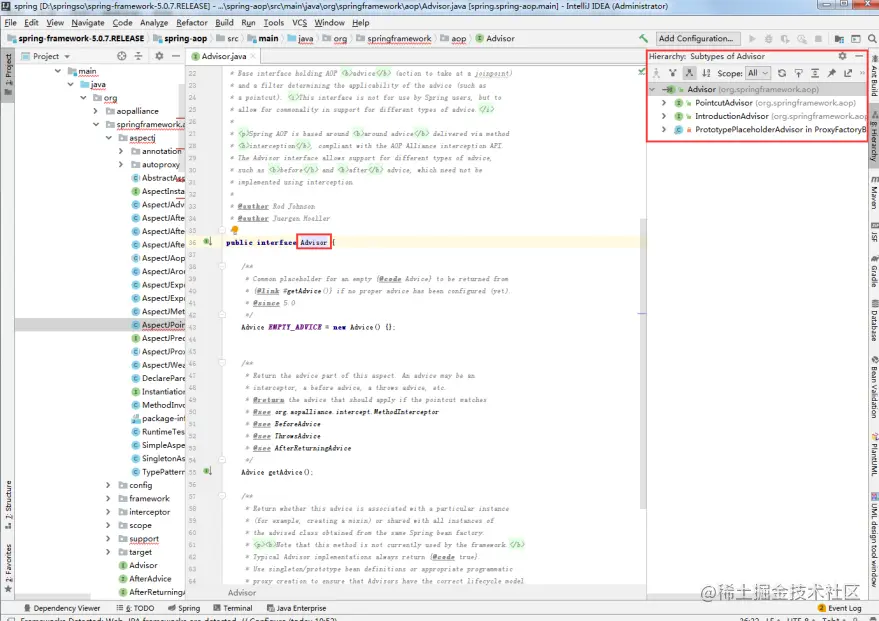879x621 pixels.
Task: Toggle the Gradle side tool window
Action: point(874,271)
